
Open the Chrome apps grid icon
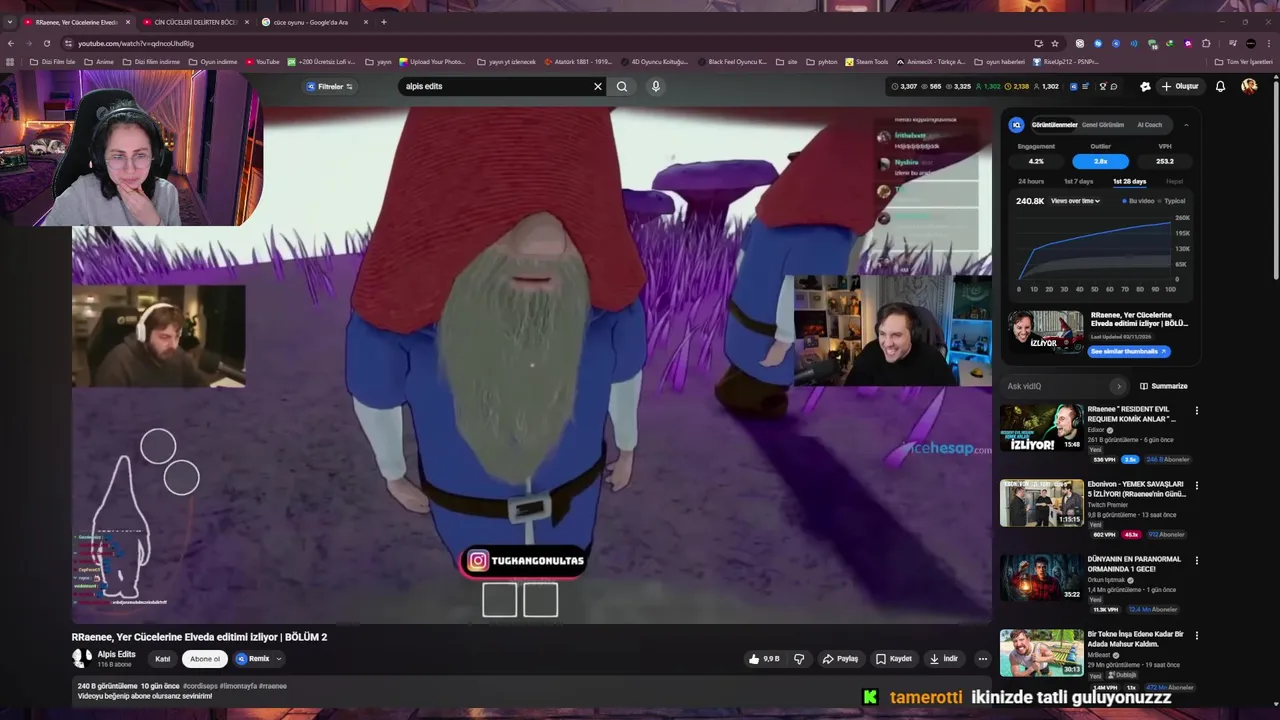[x=10, y=62]
